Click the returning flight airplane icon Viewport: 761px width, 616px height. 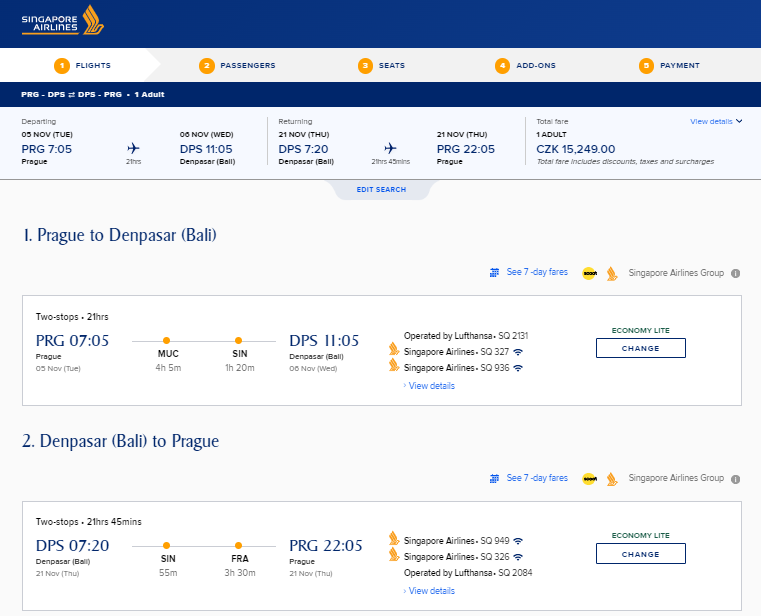click(x=390, y=148)
